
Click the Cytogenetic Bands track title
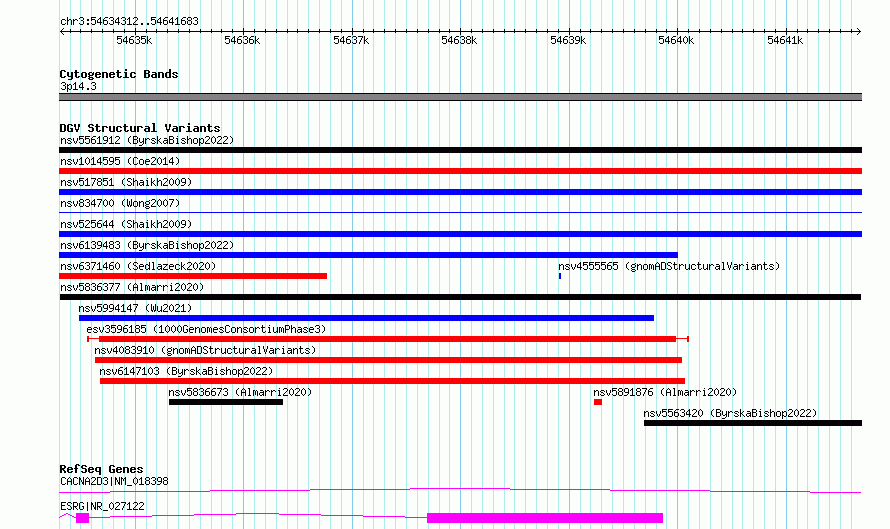[119, 74]
